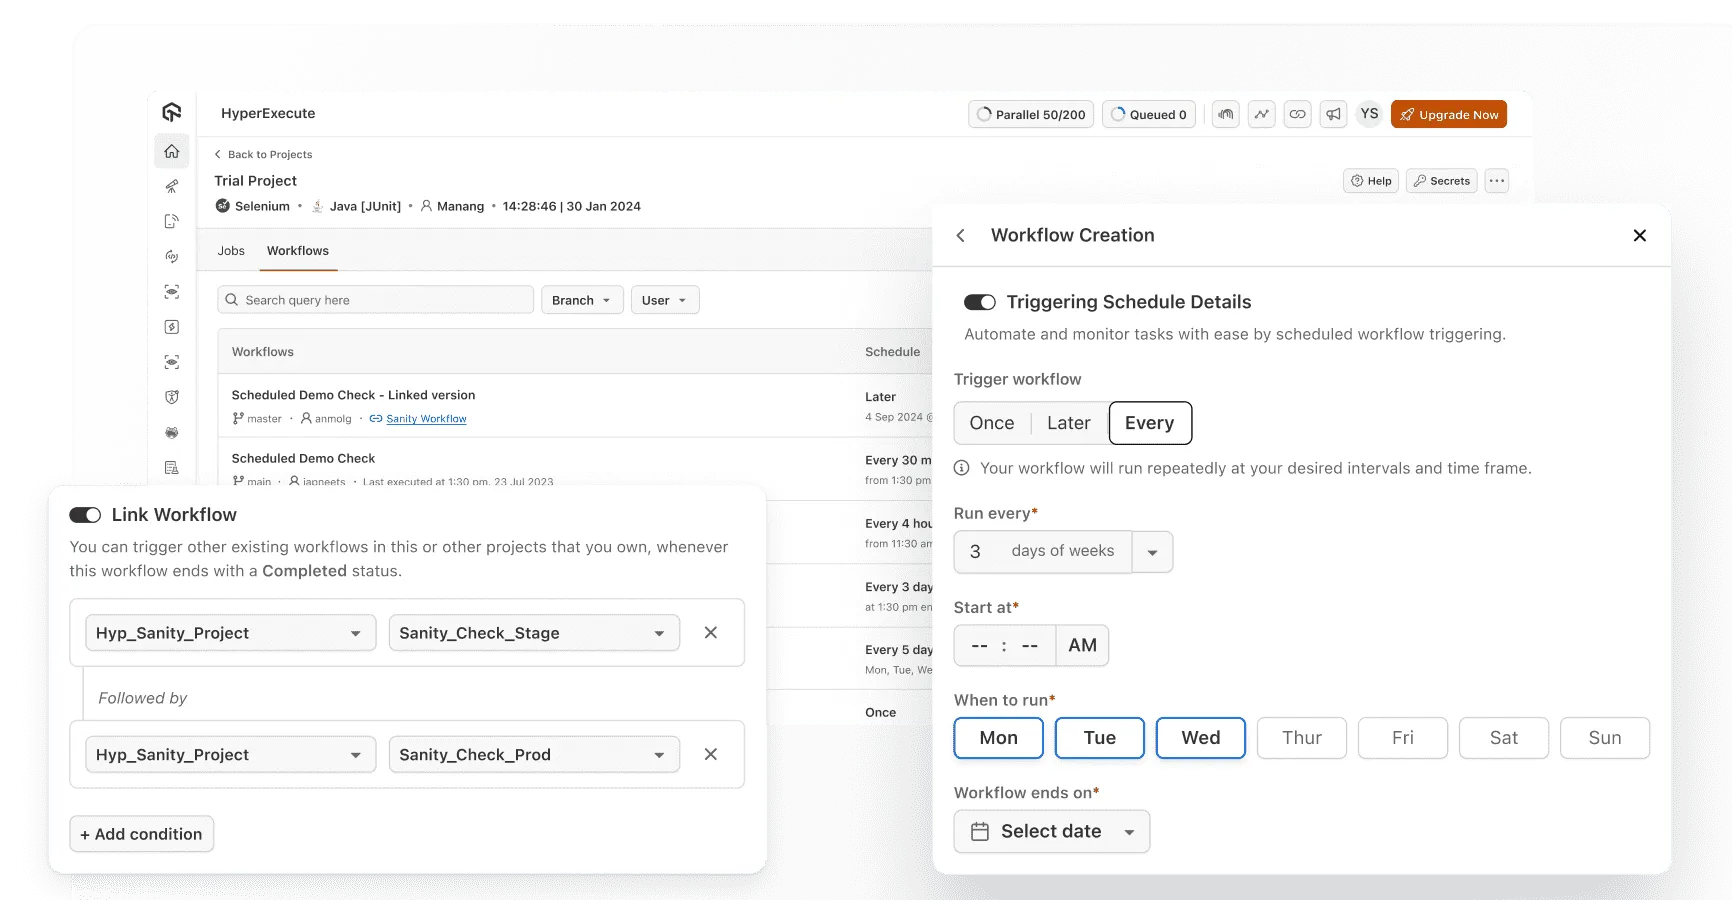Screen dimensions: 1732x900
Task: Select the Wed day toggle
Action: pyautogui.click(x=1201, y=738)
